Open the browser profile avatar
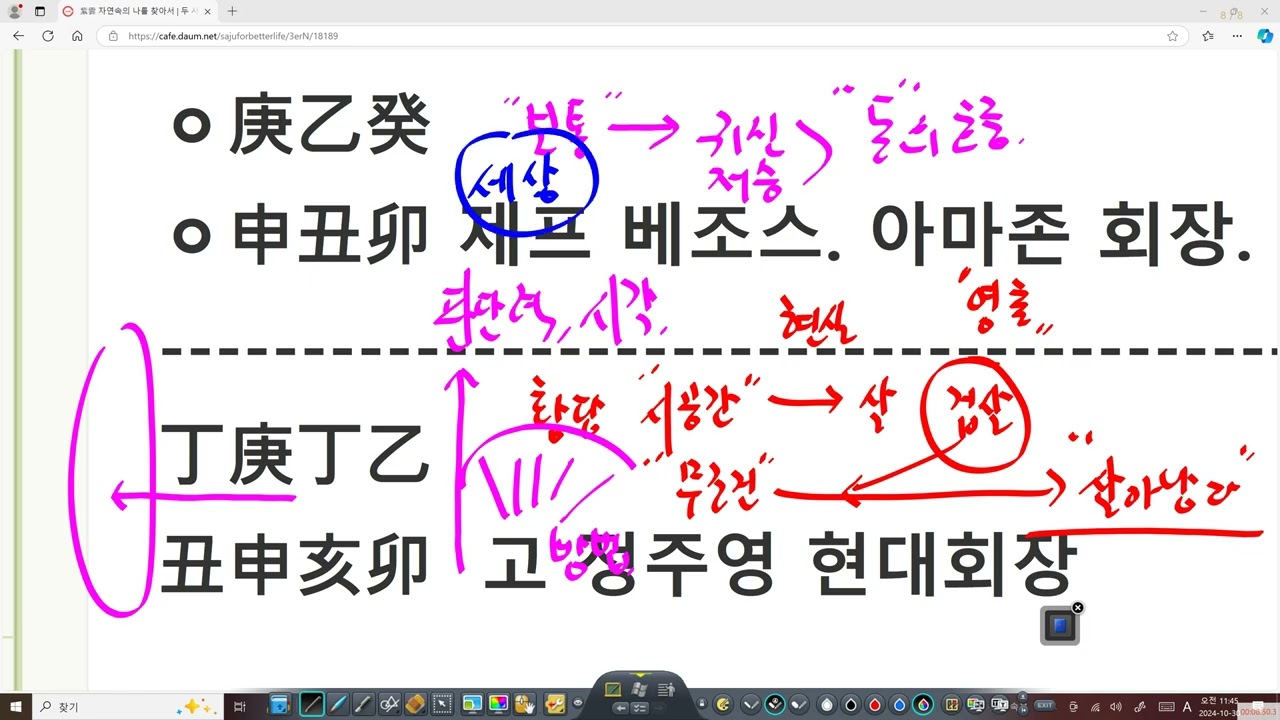Viewport: 1280px width, 720px height. (x=14, y=11)
